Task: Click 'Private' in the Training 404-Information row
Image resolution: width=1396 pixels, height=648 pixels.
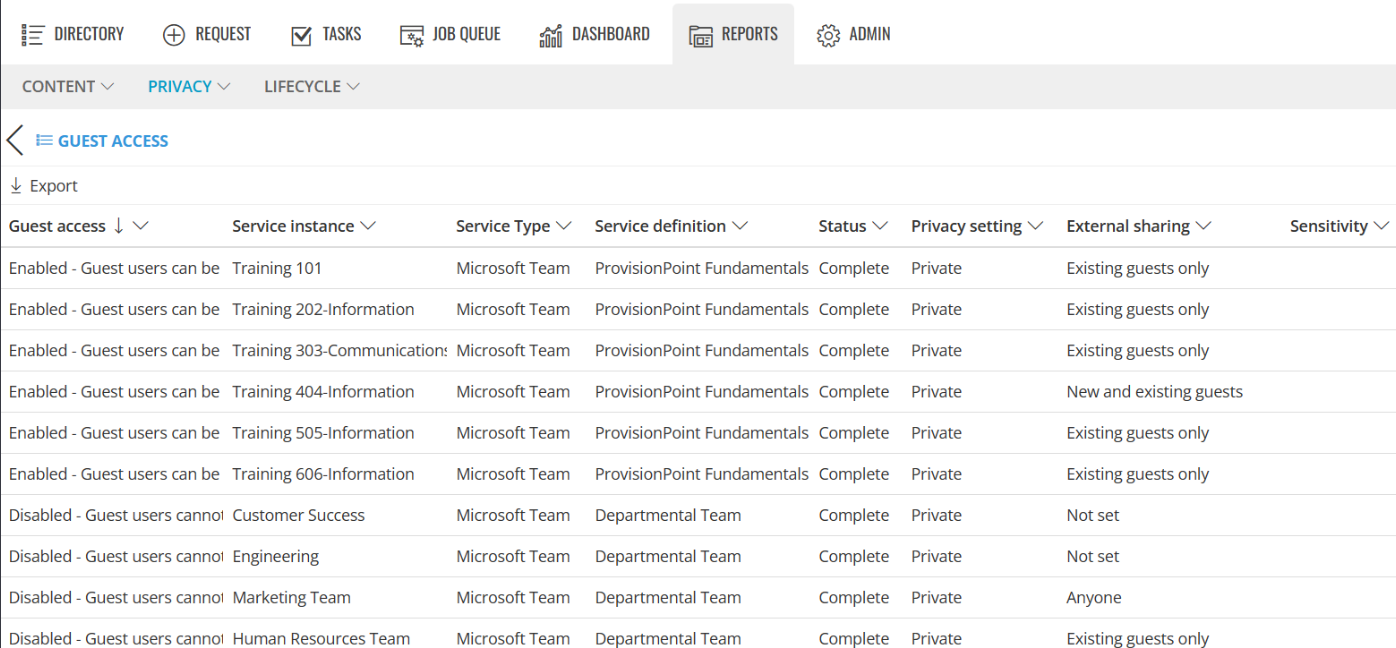Action: tap(936, 391)
